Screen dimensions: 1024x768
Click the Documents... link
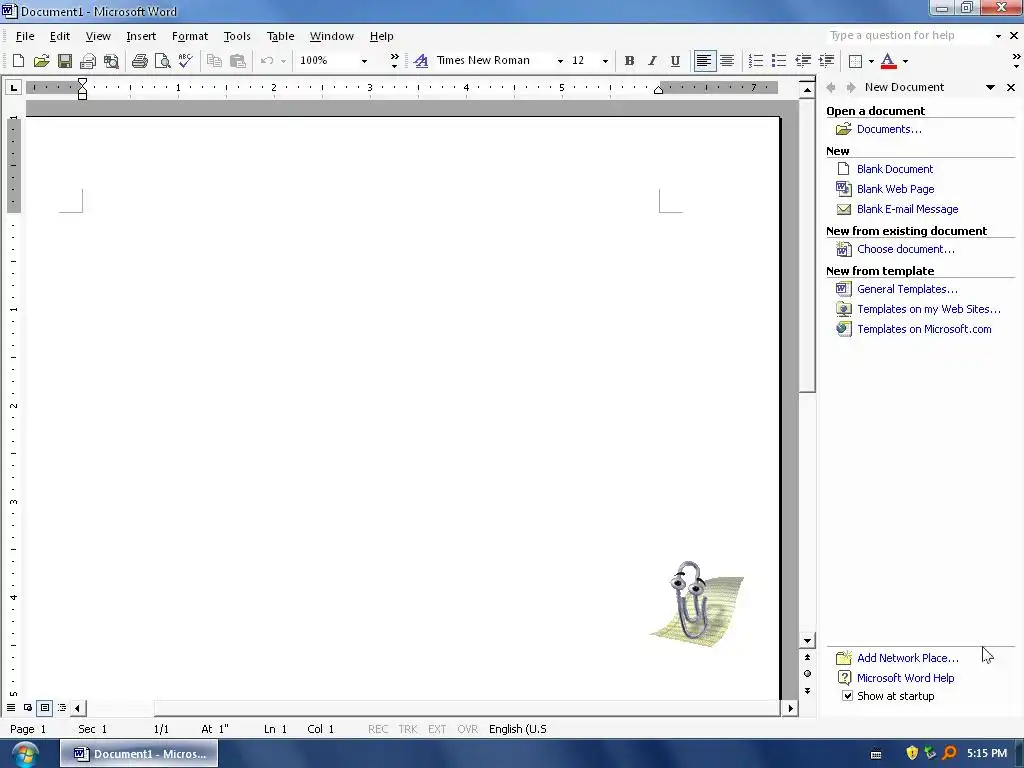coord(889,129)
